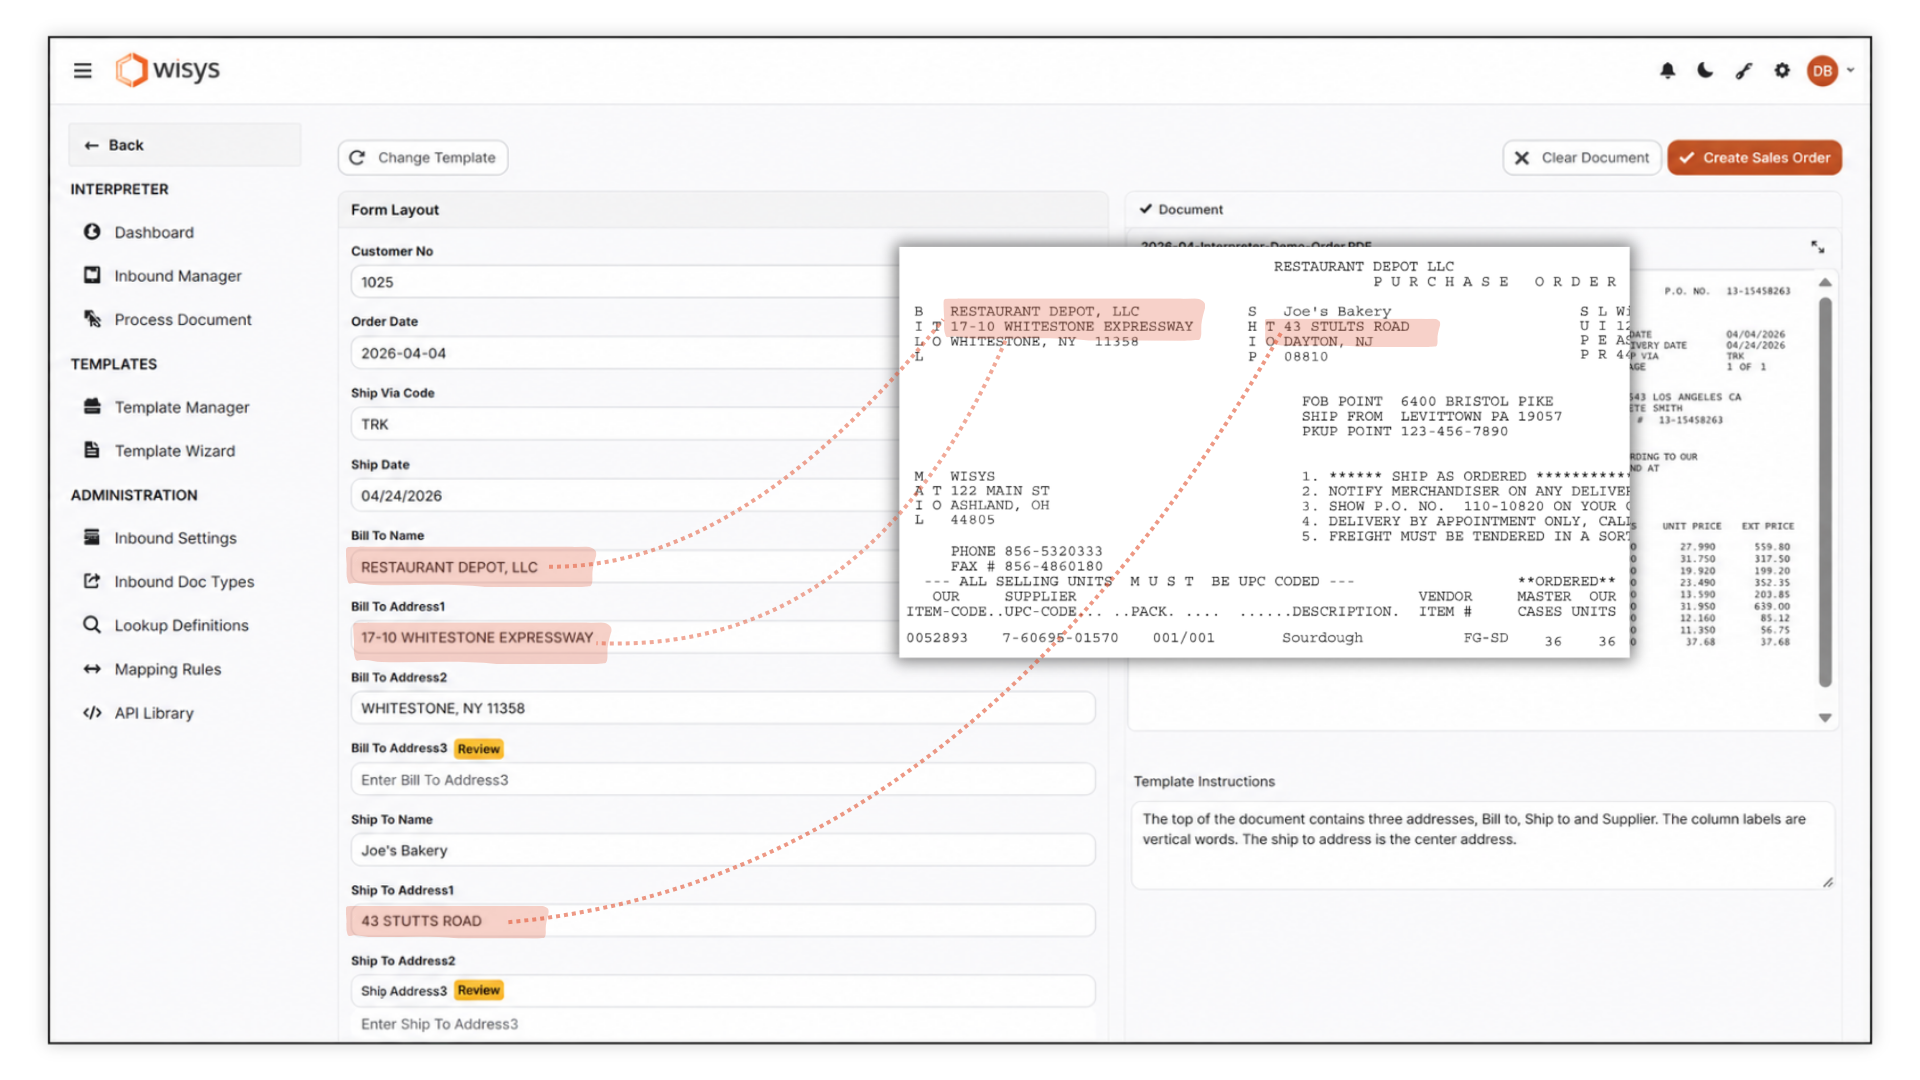
Task: Click the Dashboard gauge icon
Action: (x=92, y=231)
